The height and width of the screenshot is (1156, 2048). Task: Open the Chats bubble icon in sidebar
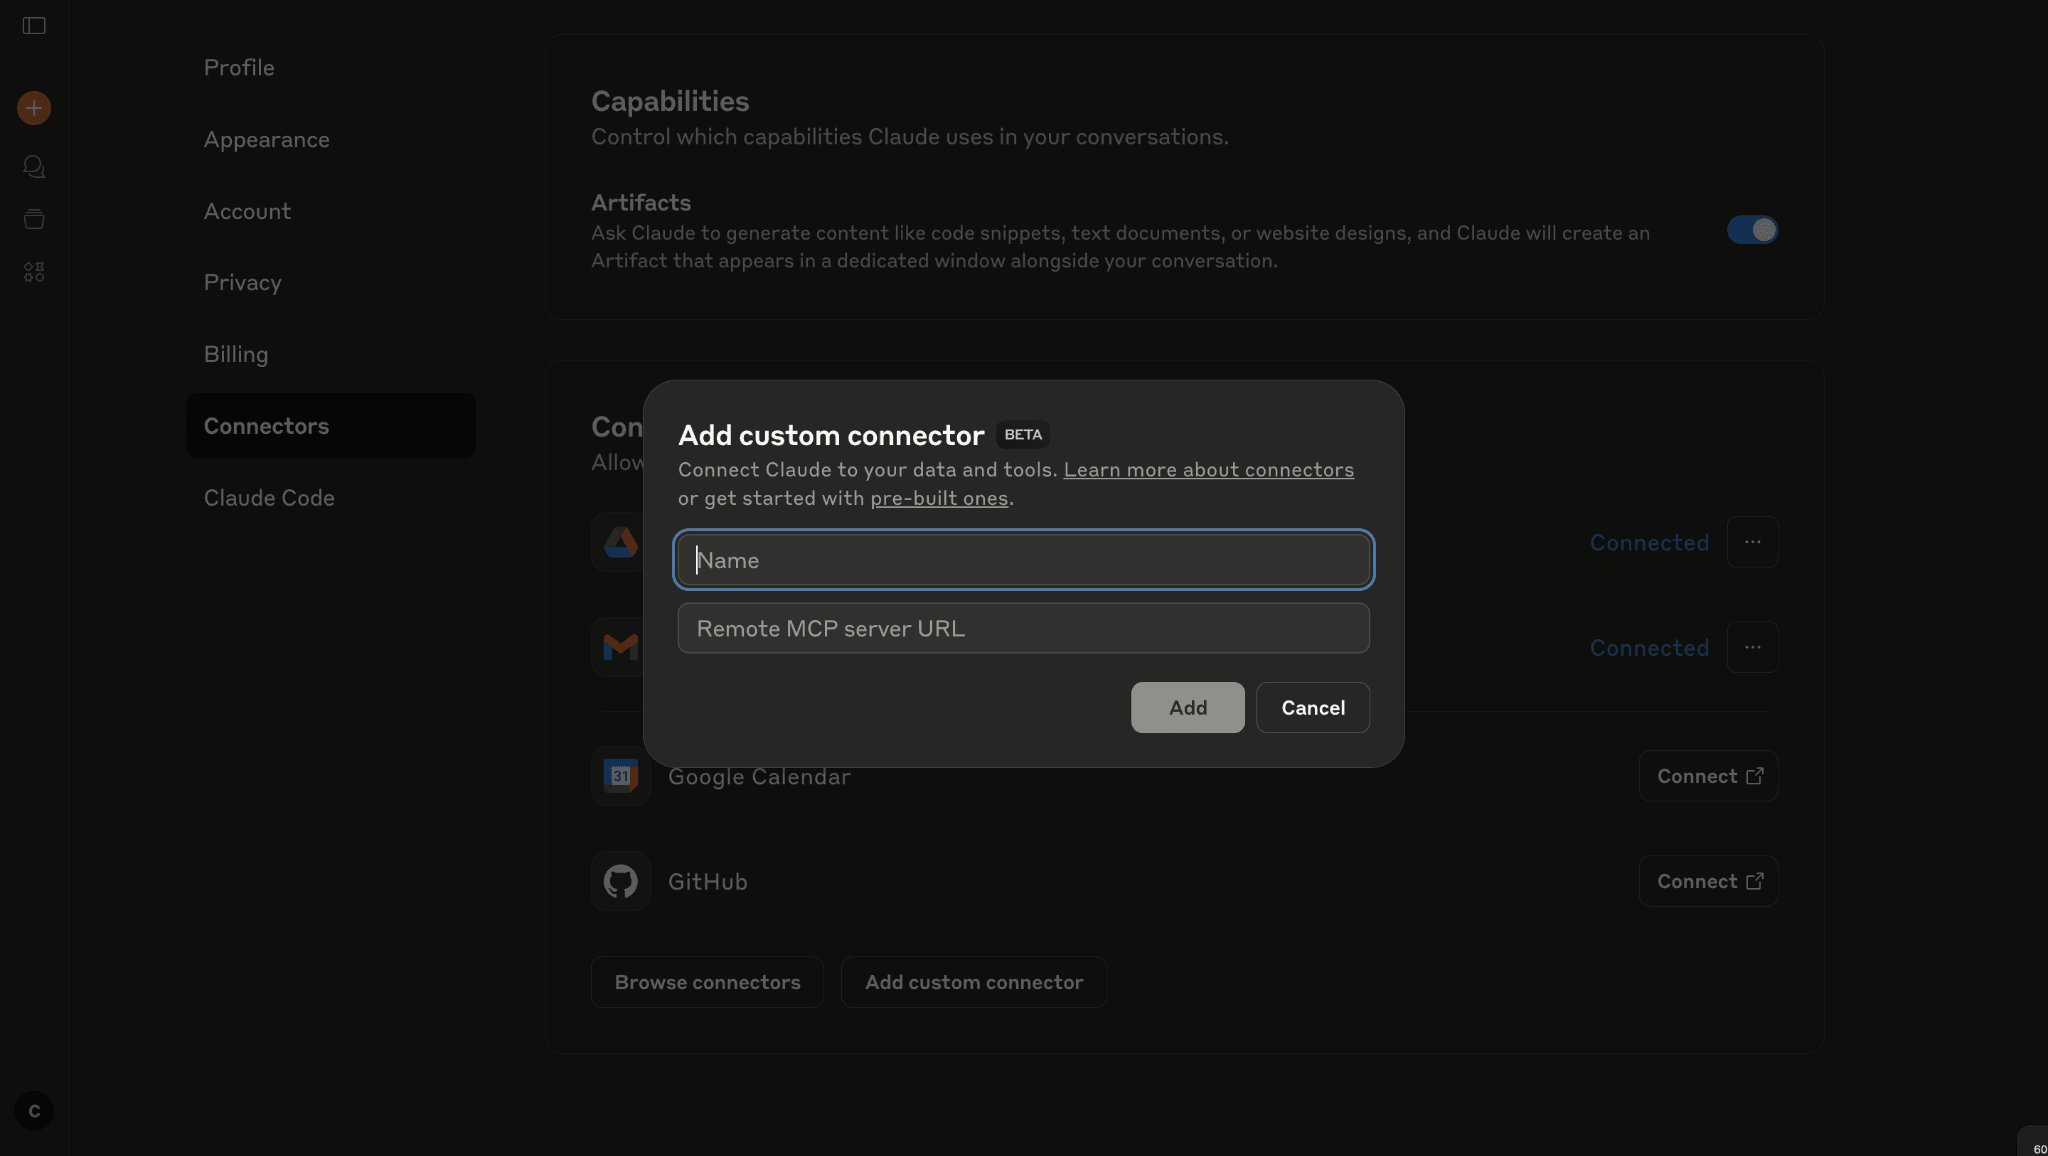(x=33, y=167)
